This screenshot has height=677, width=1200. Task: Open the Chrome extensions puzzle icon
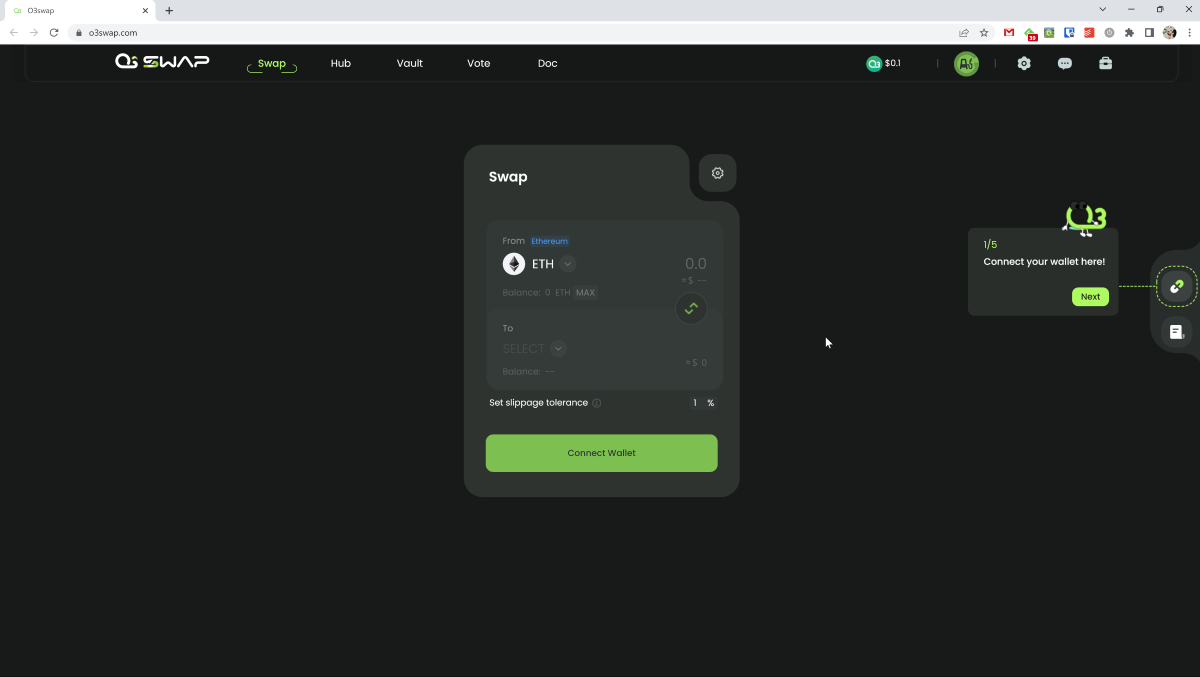point(1130,33)
